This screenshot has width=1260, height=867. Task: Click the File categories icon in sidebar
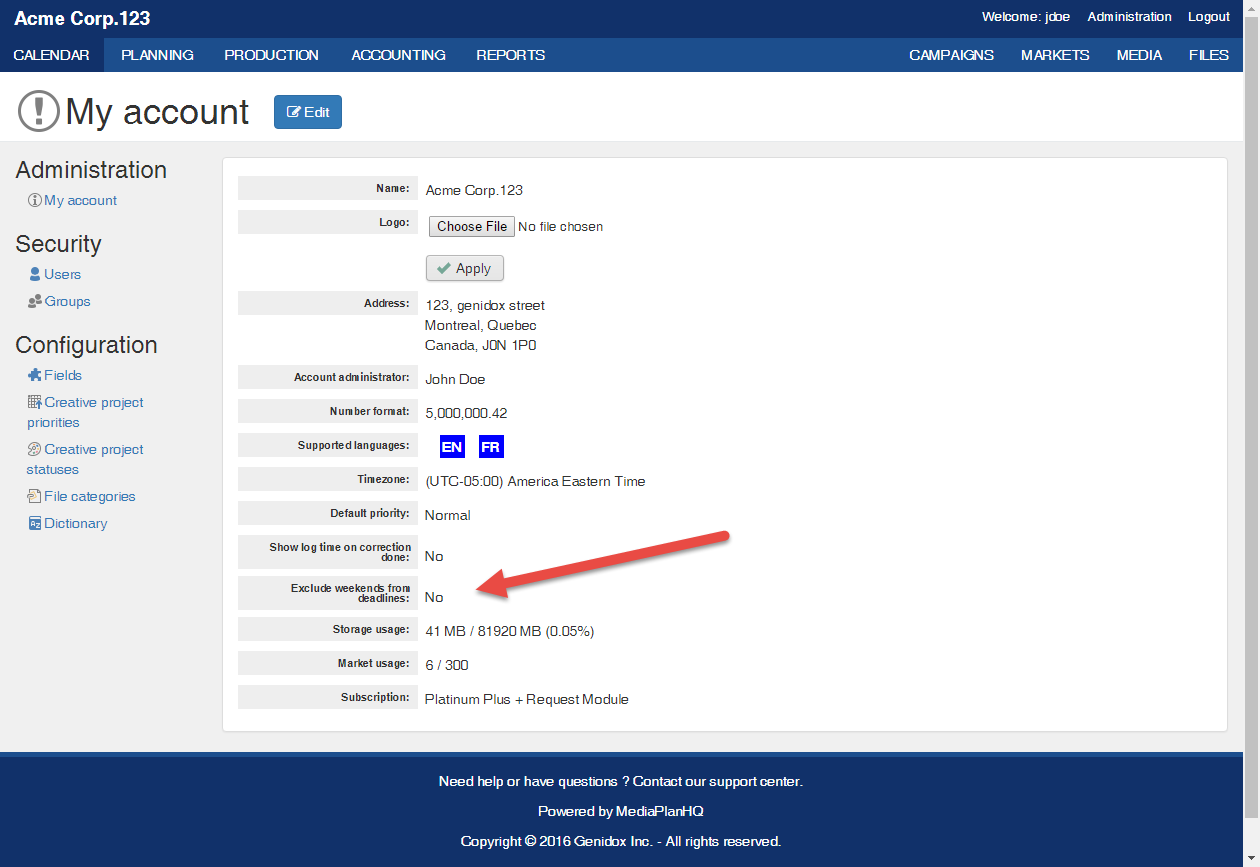click(35, 496)
